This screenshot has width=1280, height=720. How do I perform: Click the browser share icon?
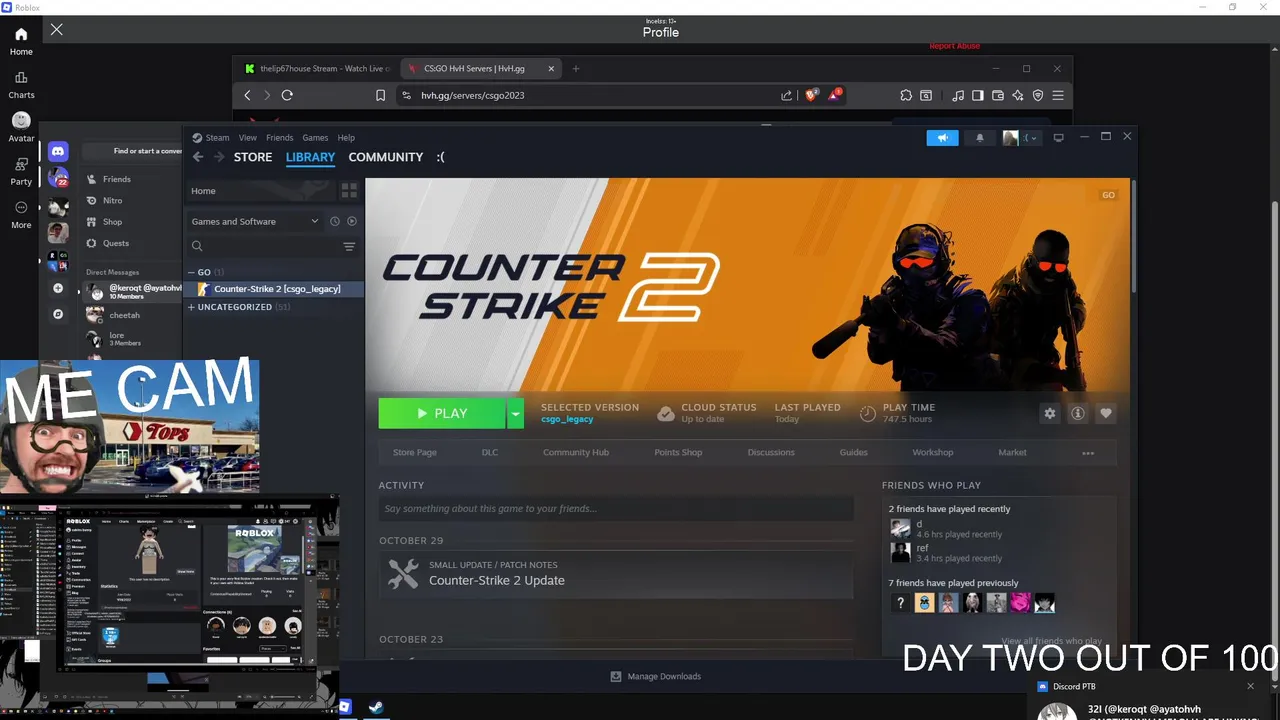[x=787, y=95]
